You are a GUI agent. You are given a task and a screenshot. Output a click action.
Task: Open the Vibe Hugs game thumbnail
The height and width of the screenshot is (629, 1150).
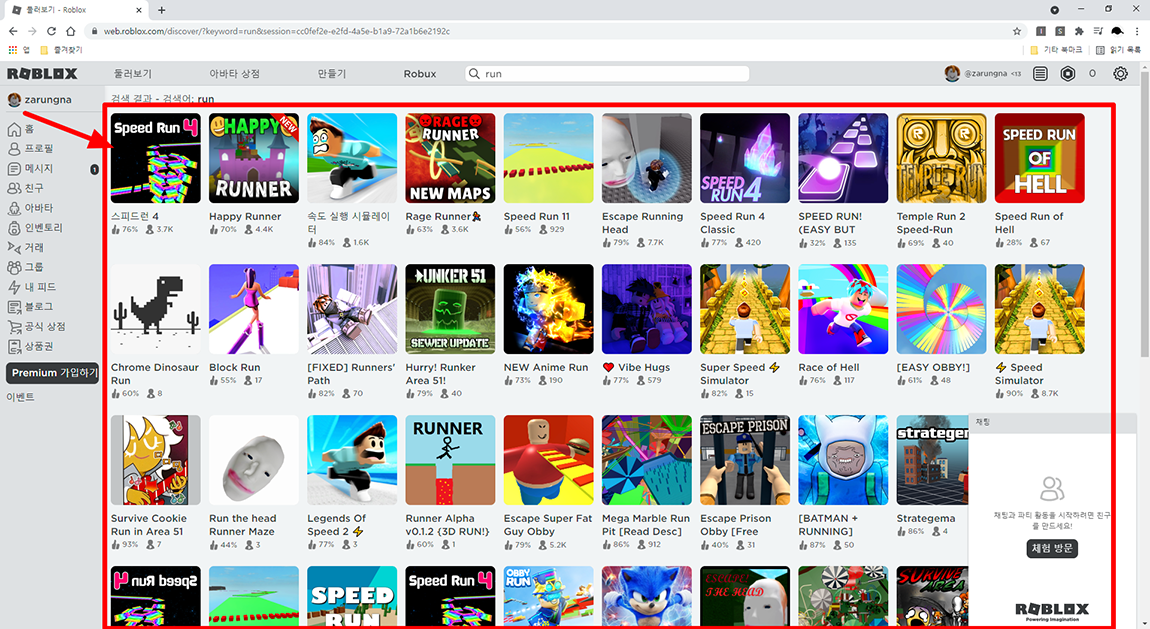coord(647,309)
